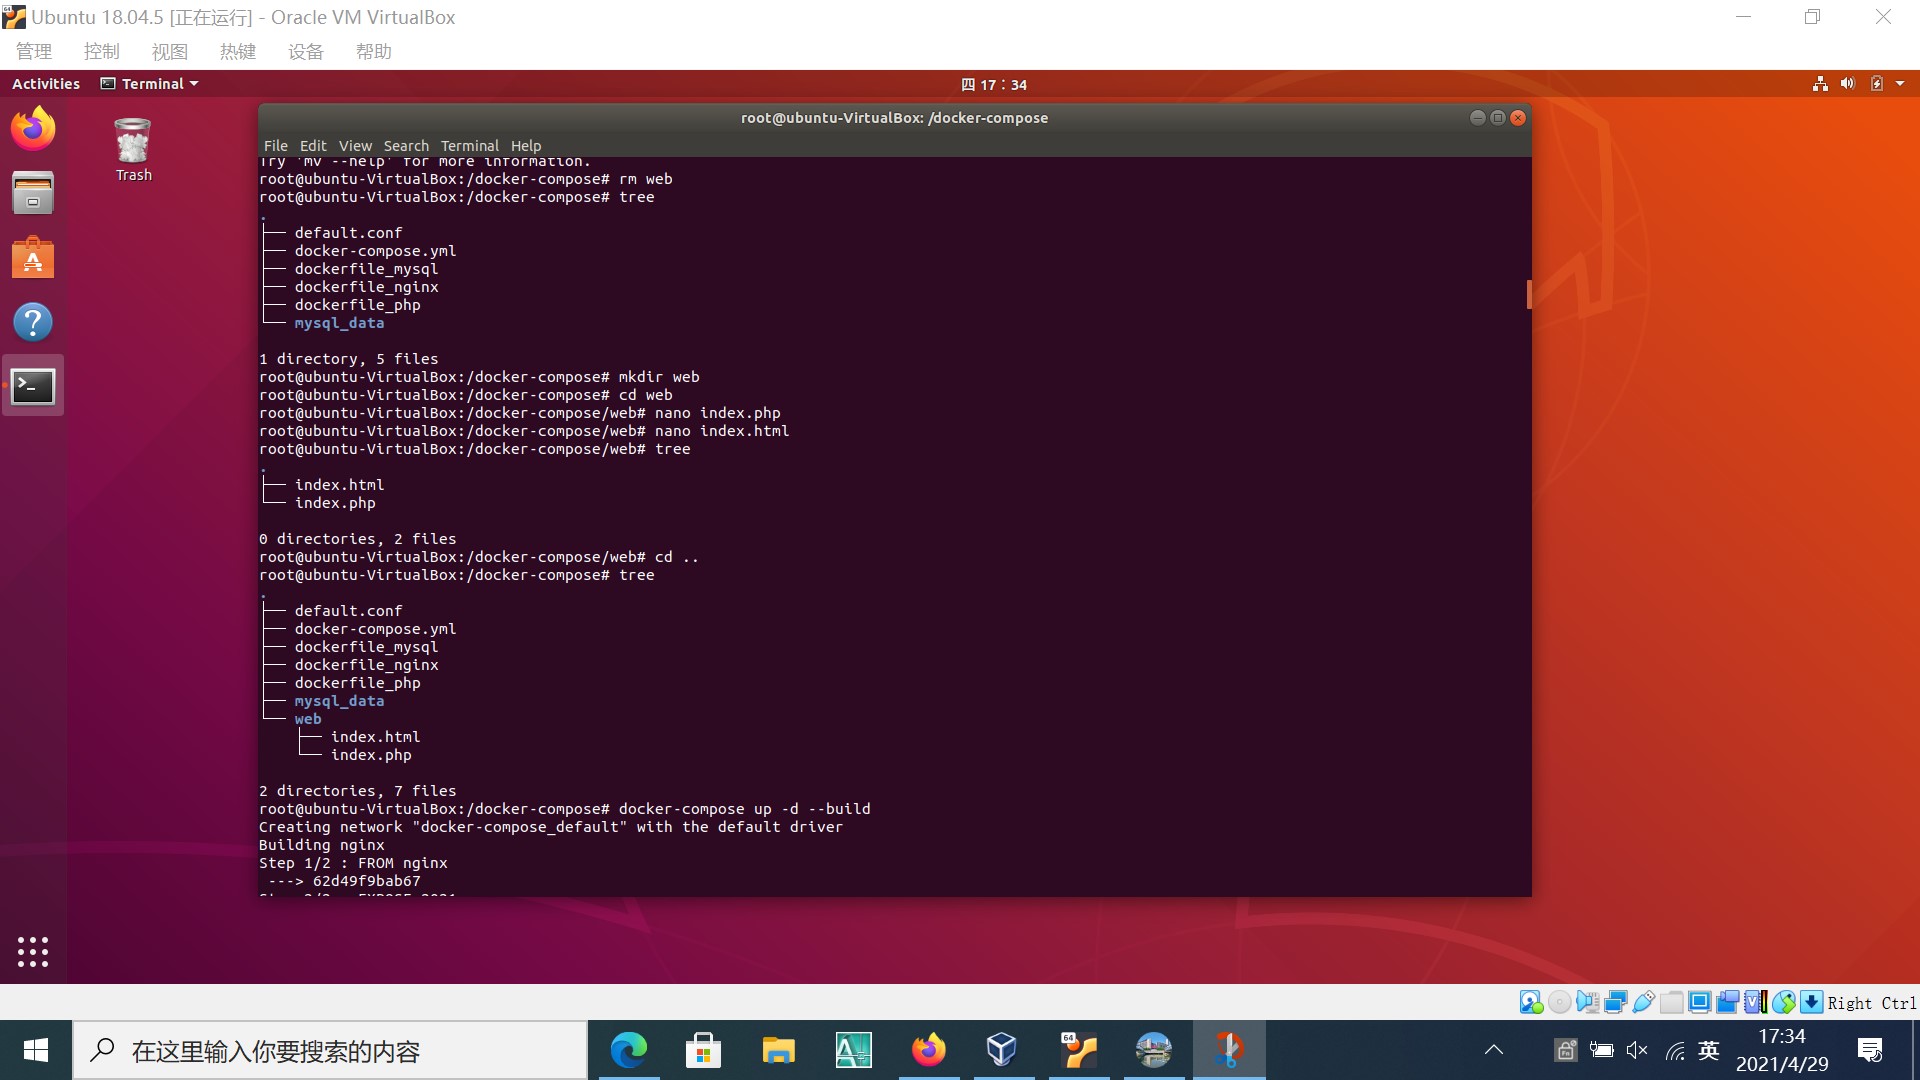This screenshot has height=1080, width=1920.
Task: Open VirtualBox 设备 menu
Action: (305, 52)
